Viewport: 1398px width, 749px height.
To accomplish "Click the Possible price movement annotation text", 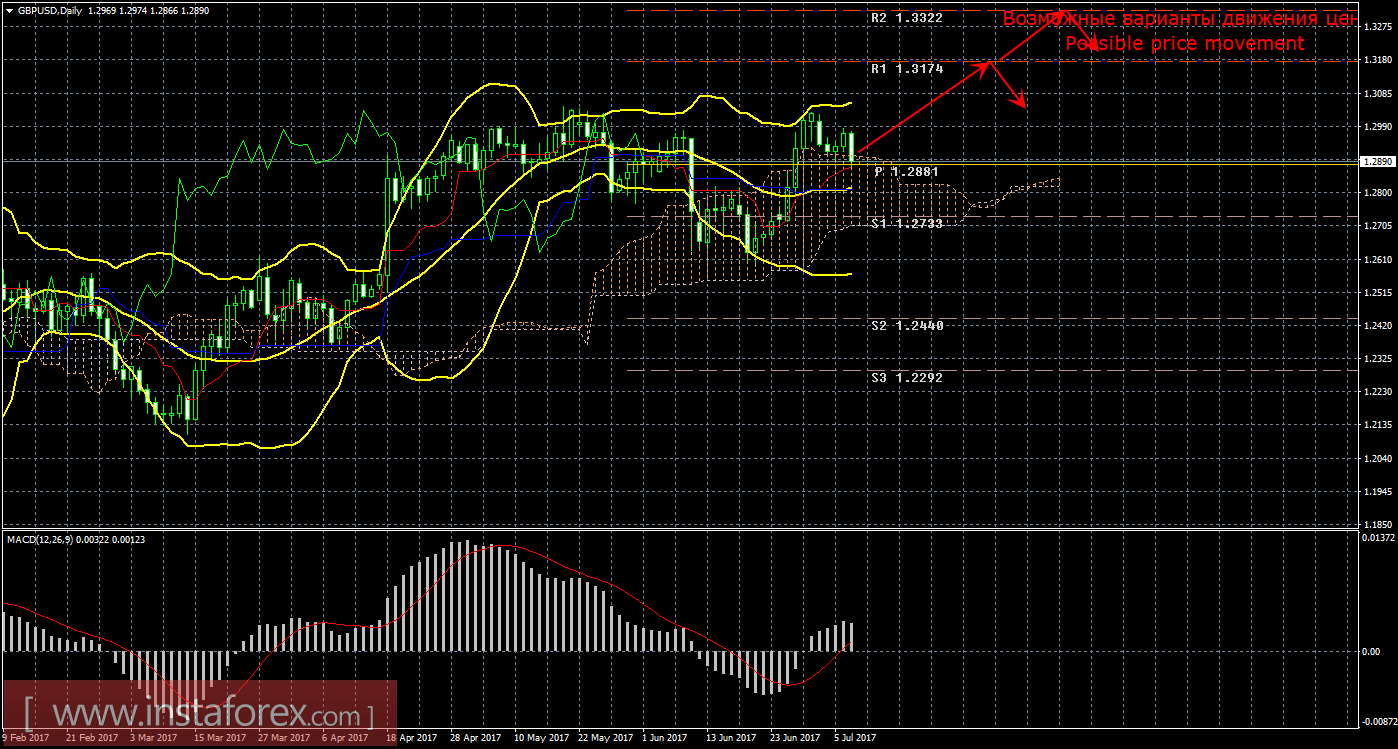I will point(1186,43).
